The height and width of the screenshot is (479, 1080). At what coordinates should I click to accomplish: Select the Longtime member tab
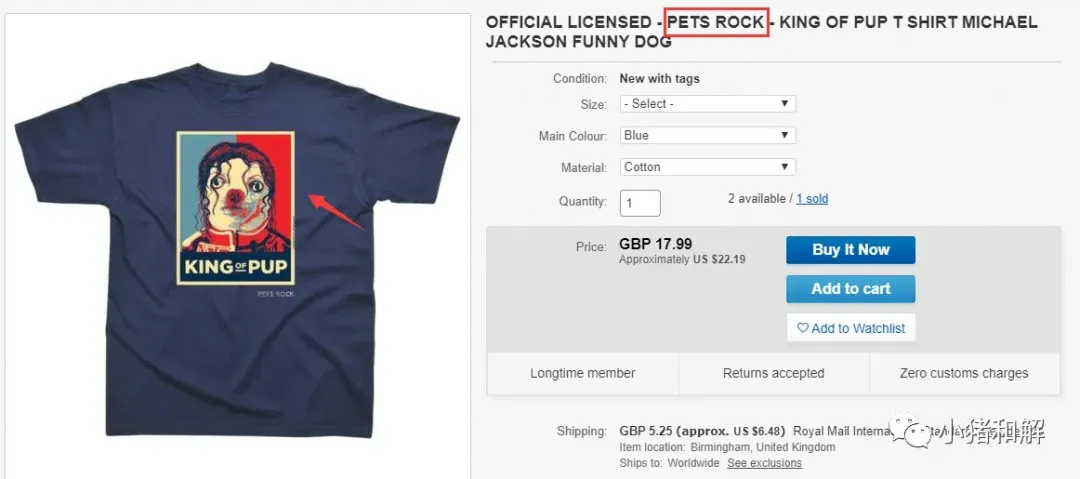click(x=583, y=374)
